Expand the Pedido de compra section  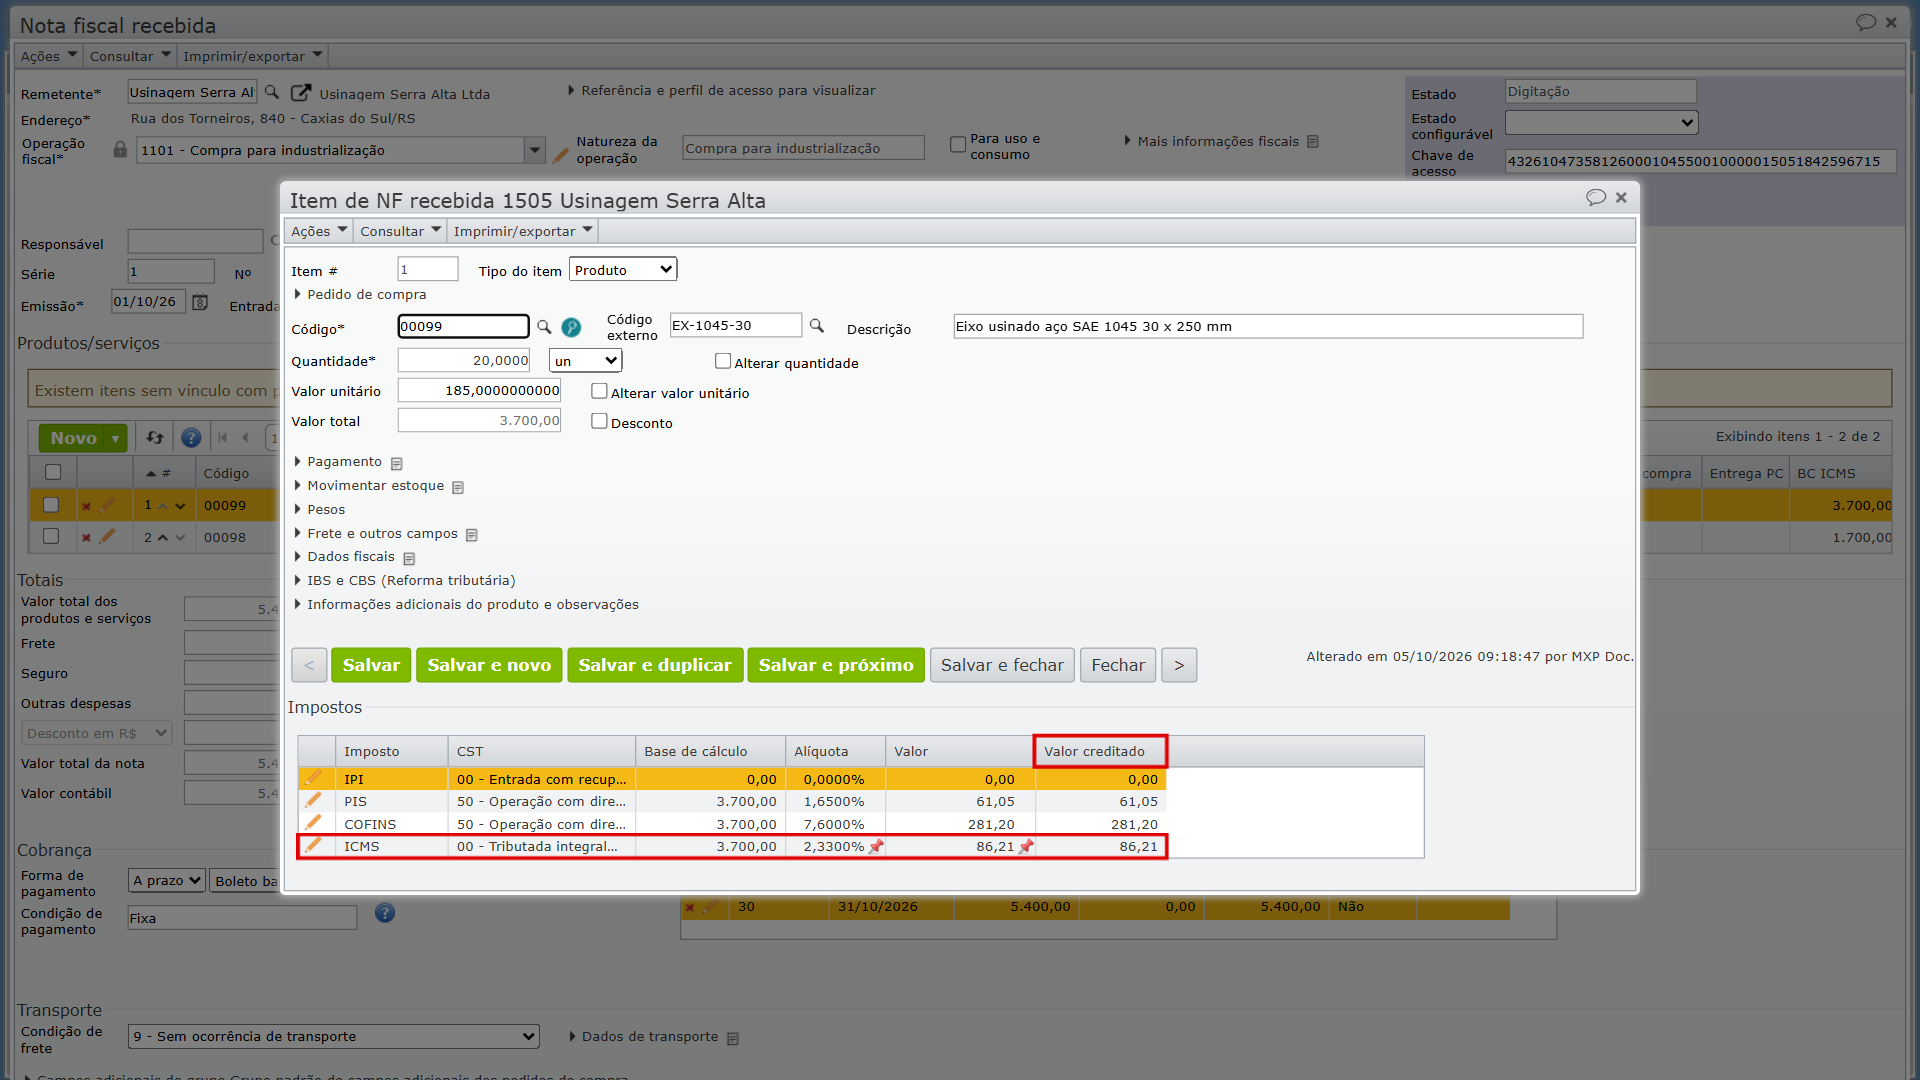coord(366,294)
